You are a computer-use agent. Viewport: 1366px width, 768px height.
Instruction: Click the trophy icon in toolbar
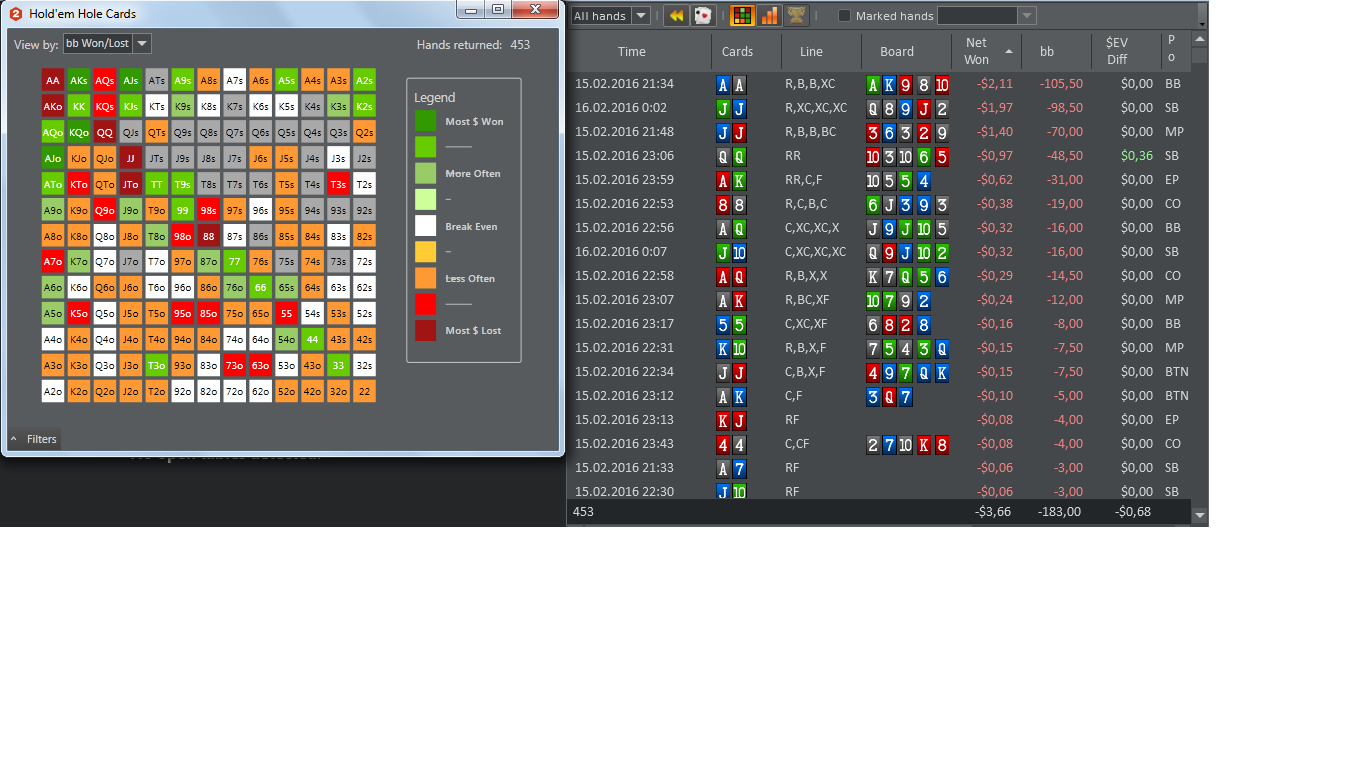[796, 16]
